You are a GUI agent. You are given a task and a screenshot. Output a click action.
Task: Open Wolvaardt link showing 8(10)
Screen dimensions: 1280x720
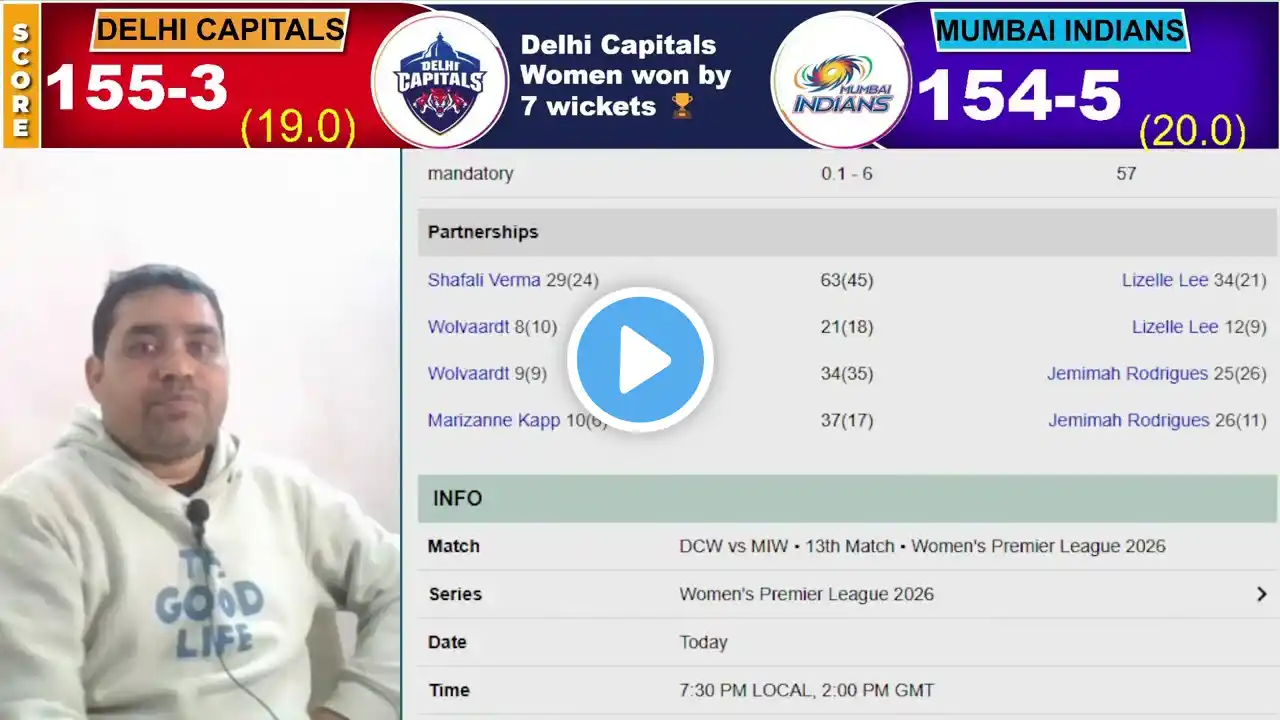click(468, 327)
